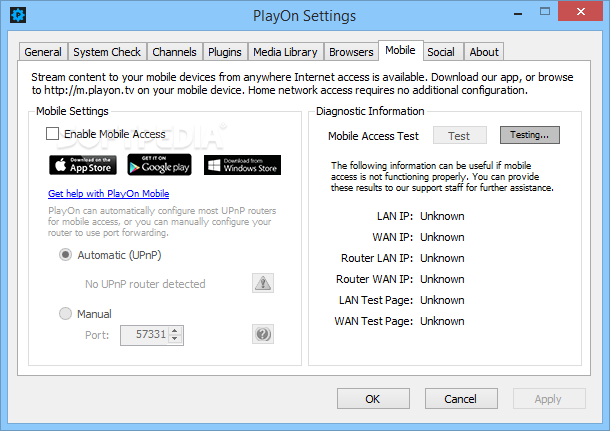This screenshot has width=610, height=431.
Task: Click the LAN IP Unknown value
Action: [442, 216]
